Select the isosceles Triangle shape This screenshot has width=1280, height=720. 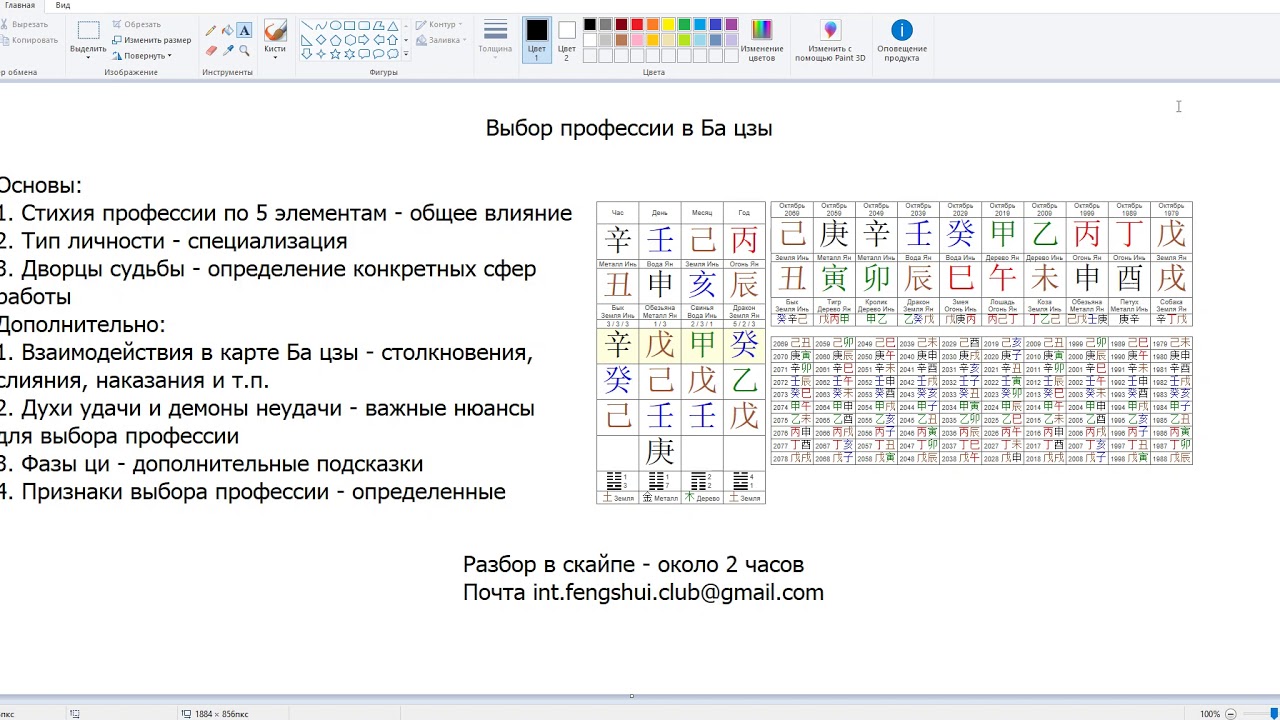[394, 26]
